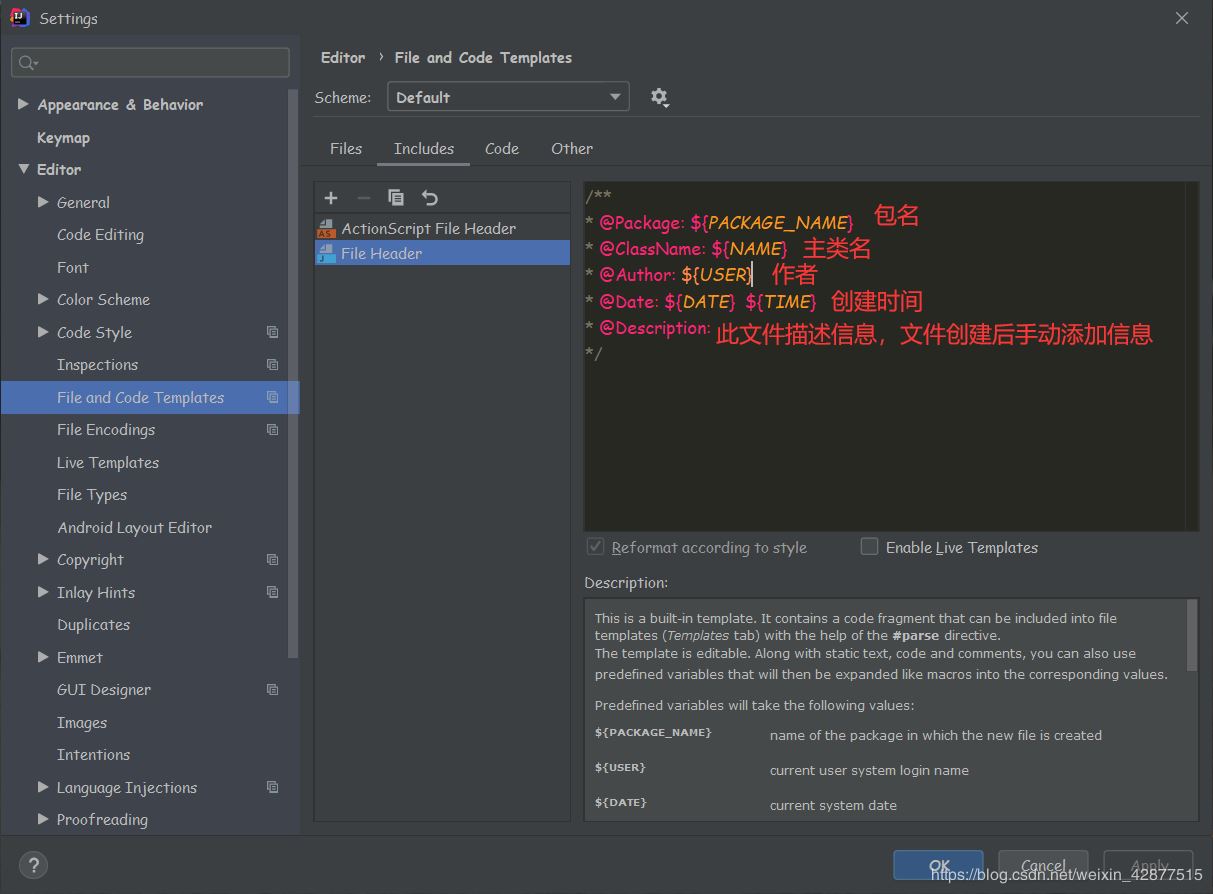The width and height of the screenshot is (1213, 894).
Task: Collapse the Editor tree section
Action: click(23, 169)
